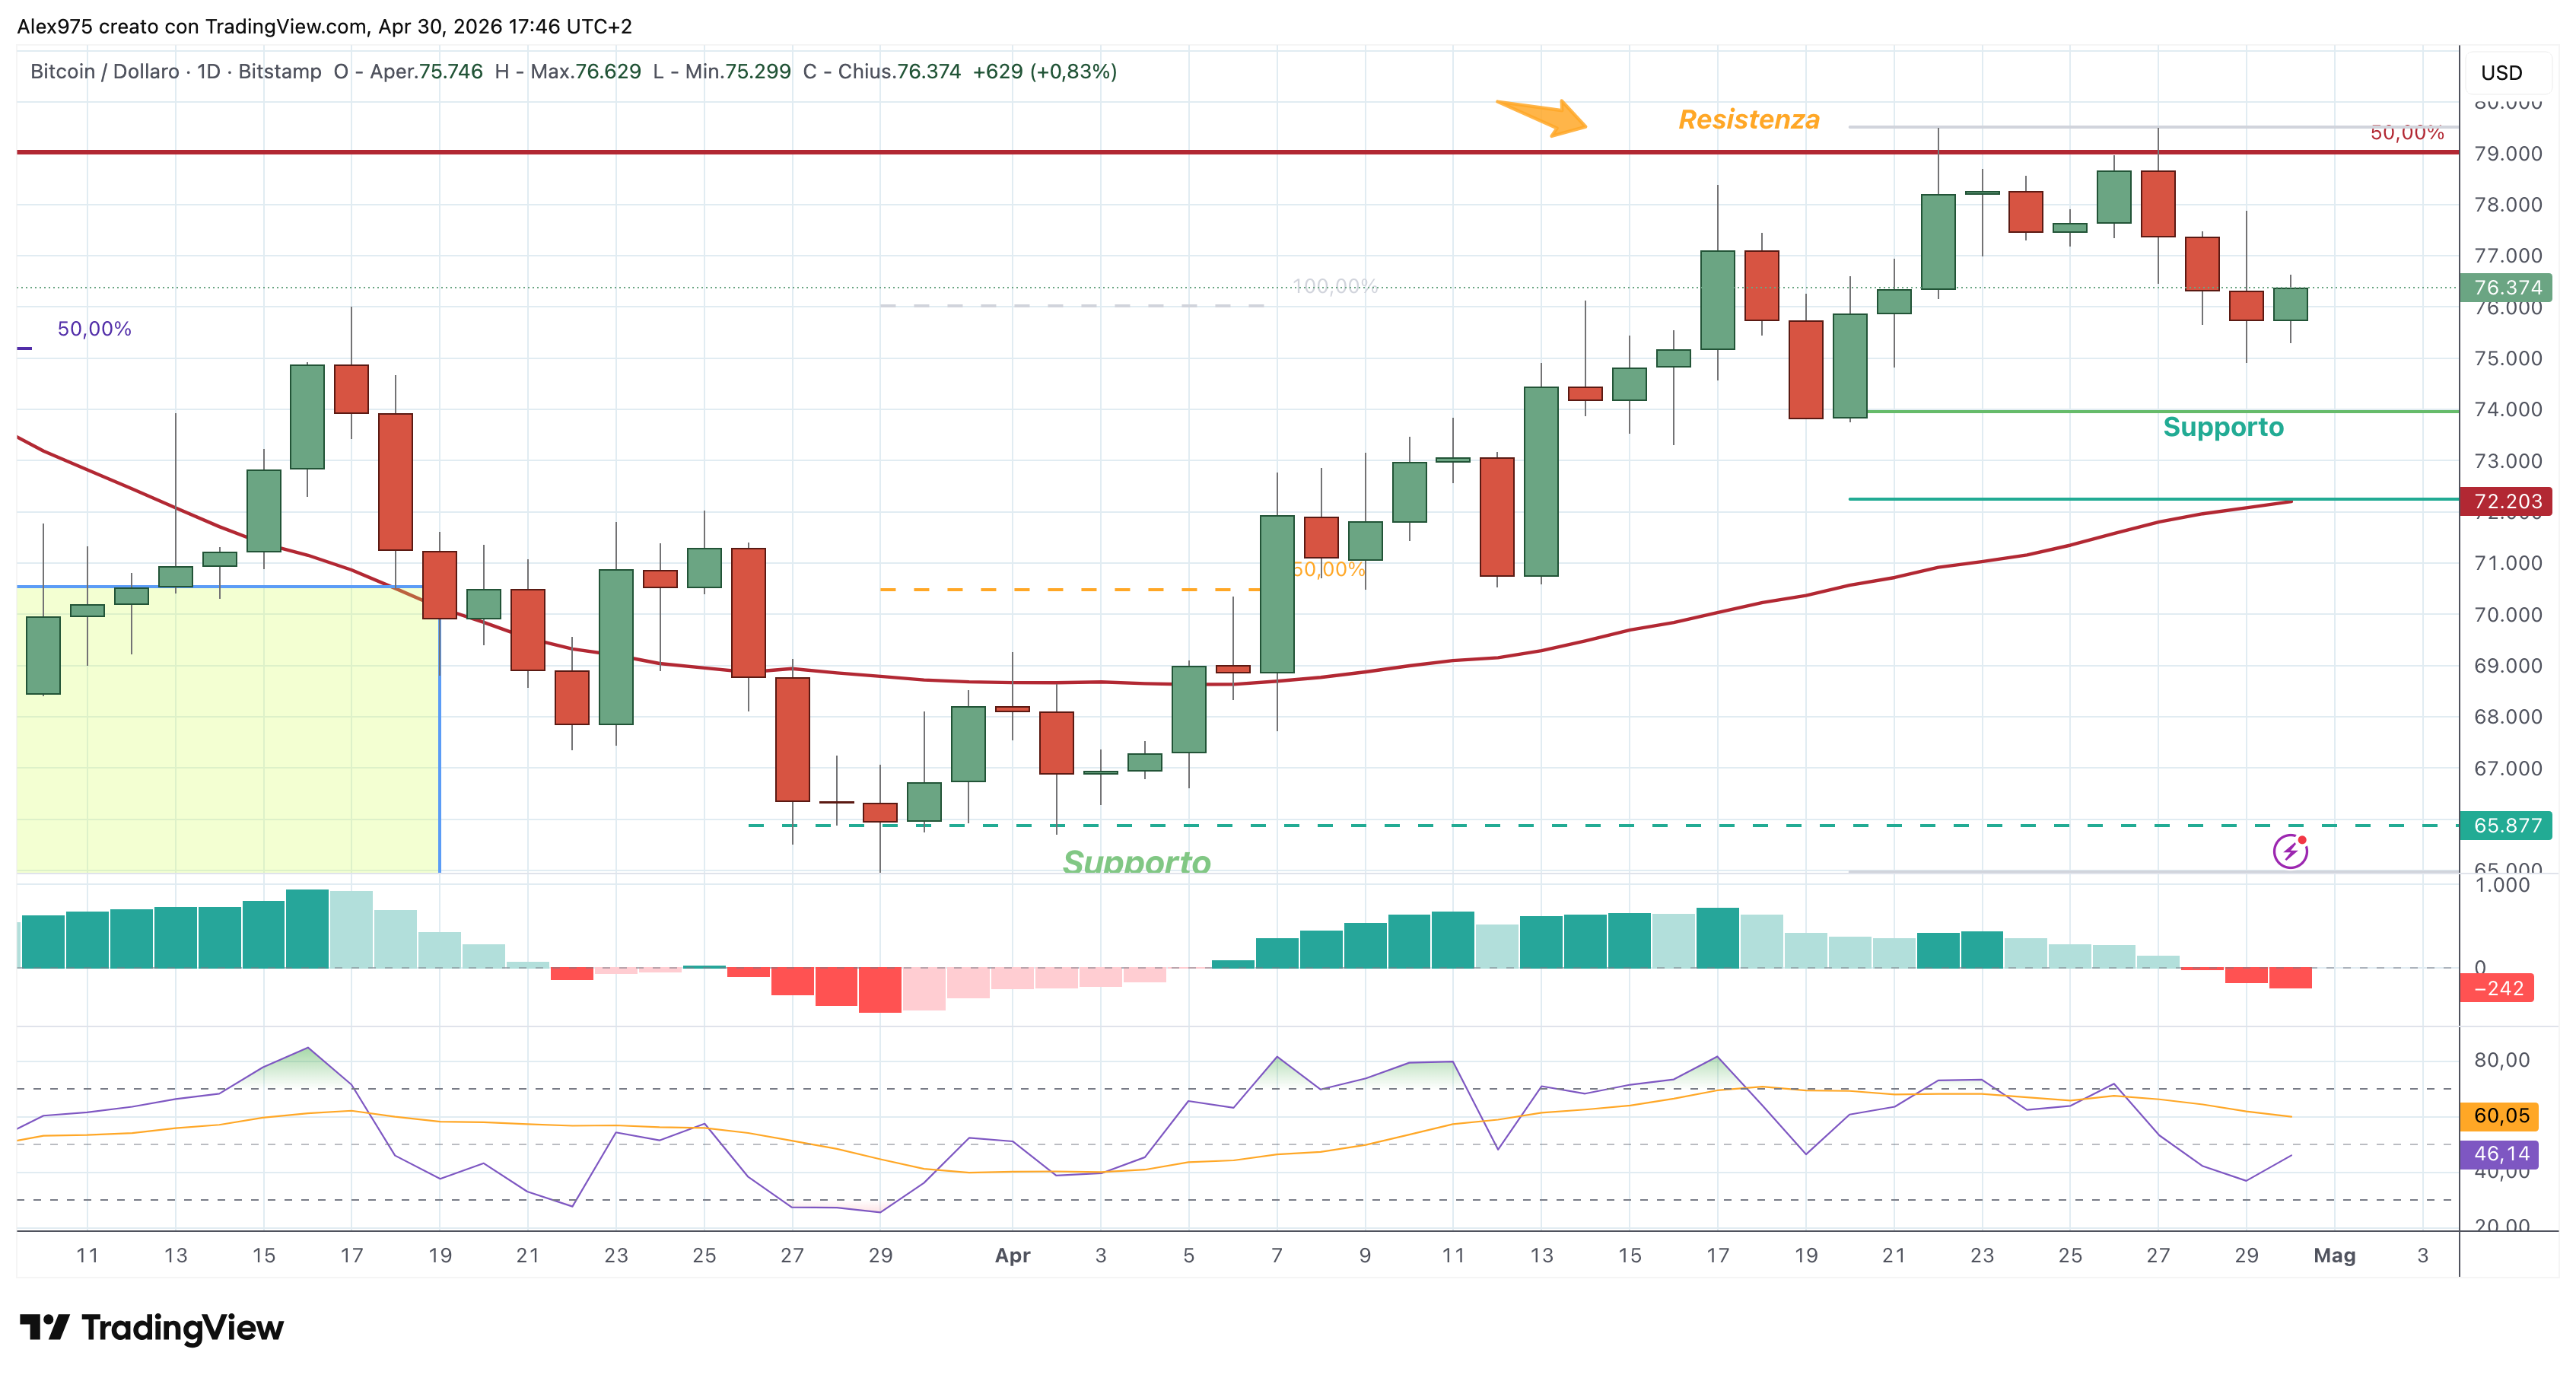This screenshot has height=1378, width=2576.
Task: Click the green Supporto label near 74.000
Action: click(x=2223, y=427)
